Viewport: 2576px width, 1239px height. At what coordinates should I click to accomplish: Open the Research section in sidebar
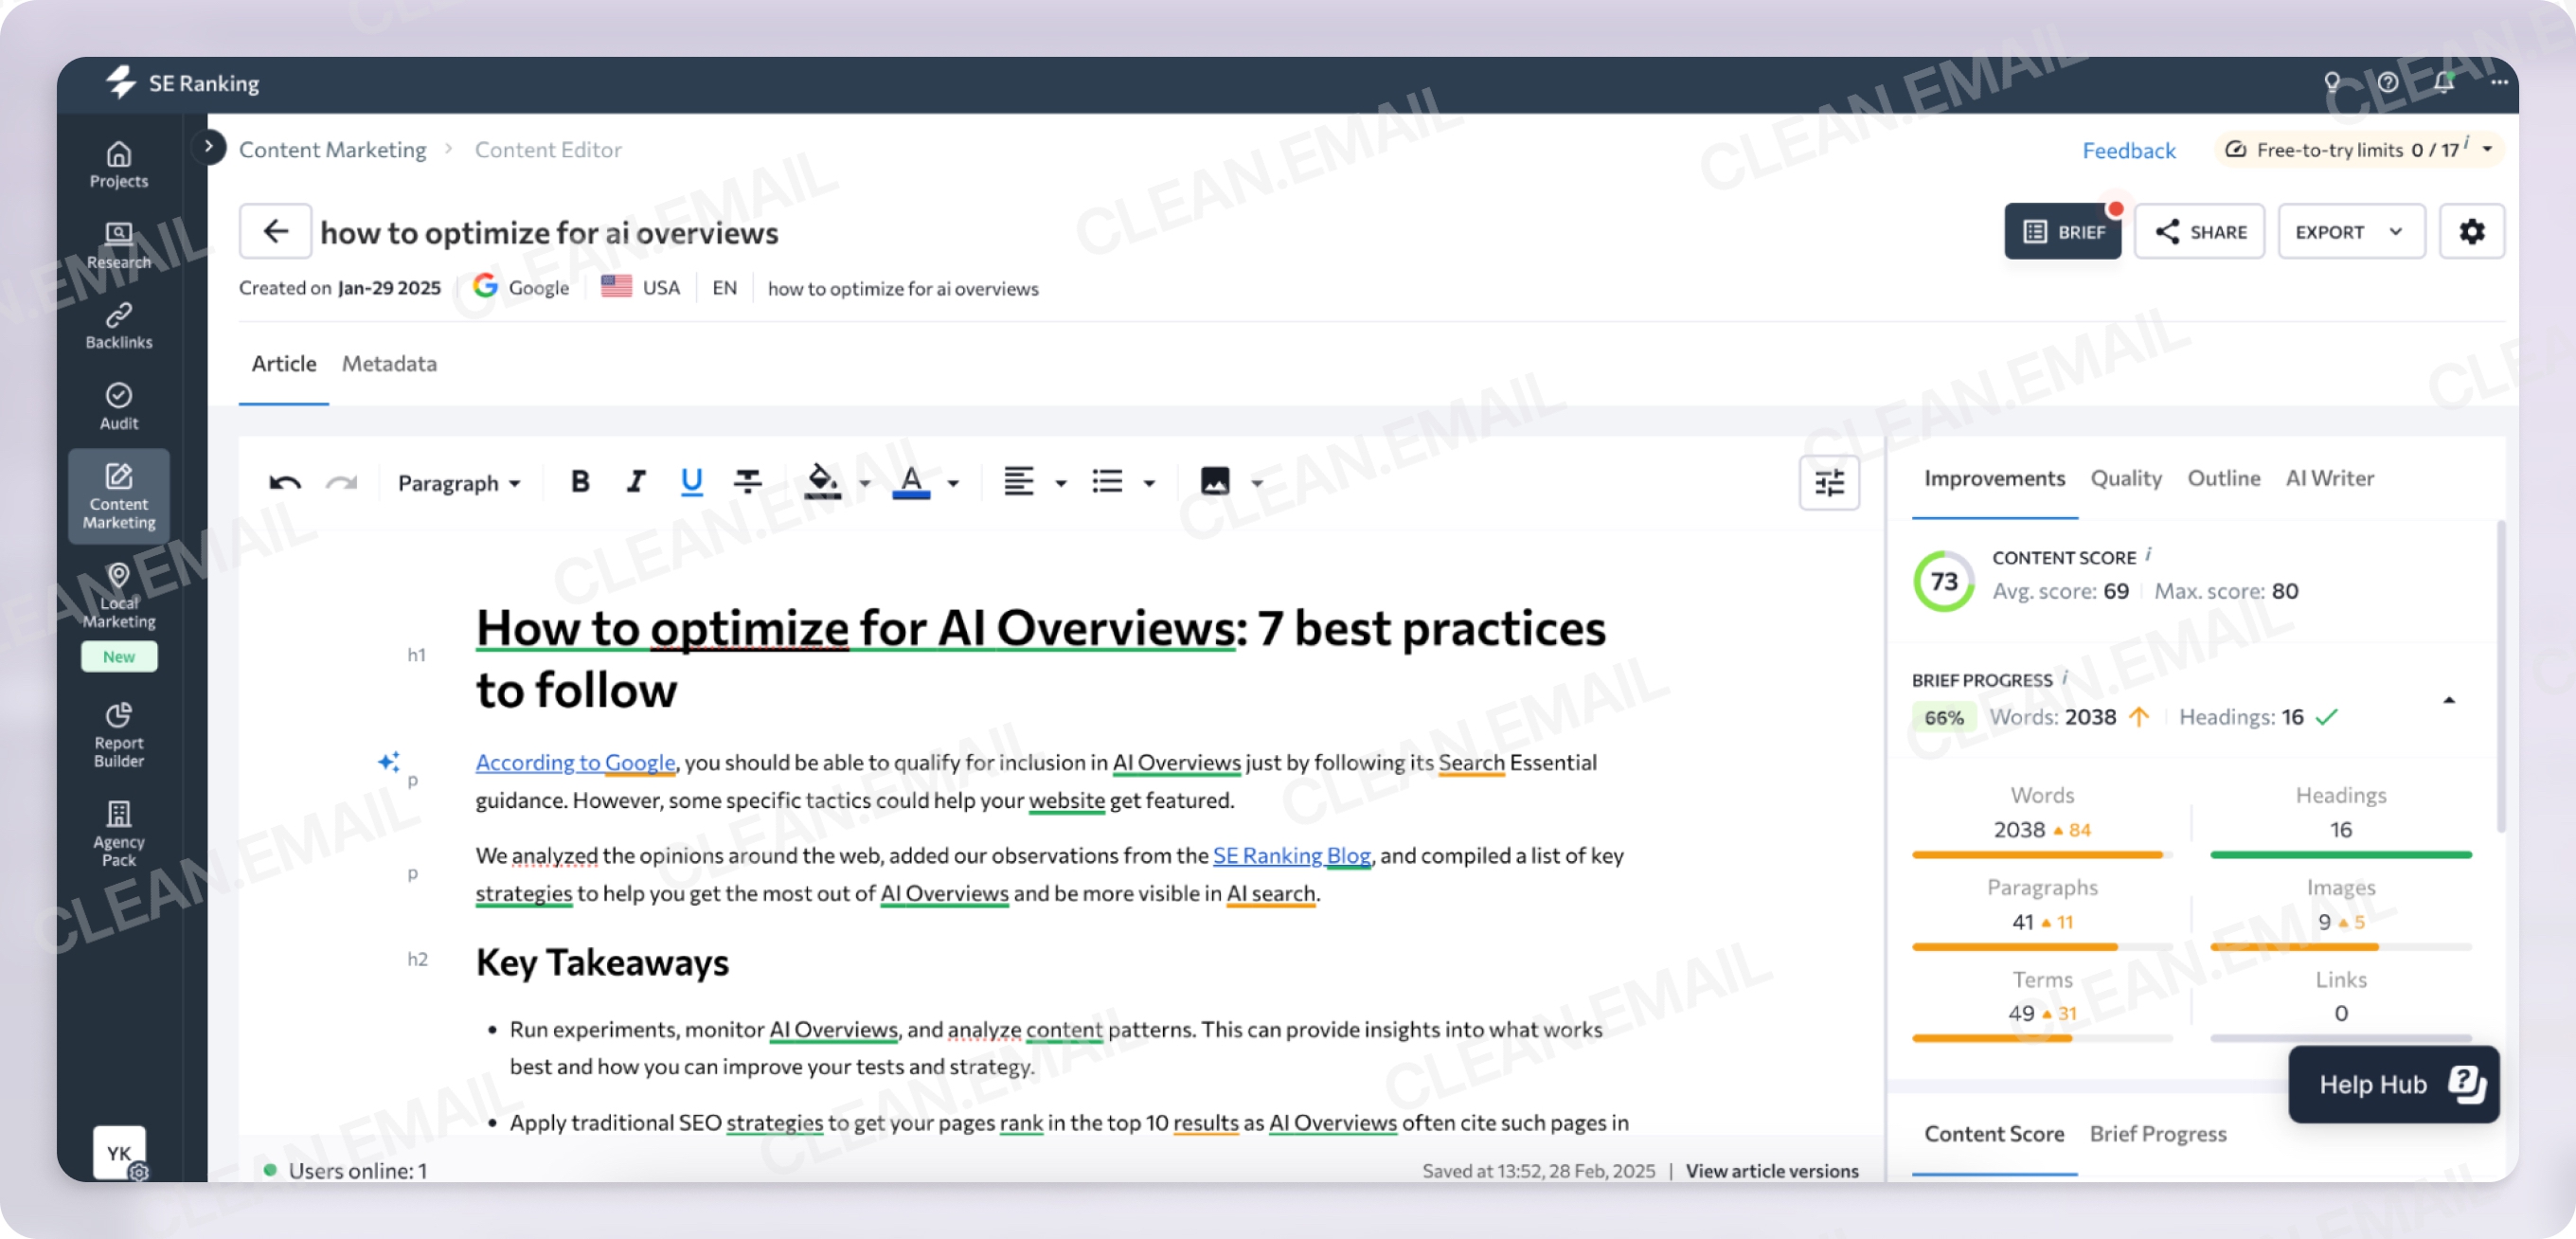point(118,244)
